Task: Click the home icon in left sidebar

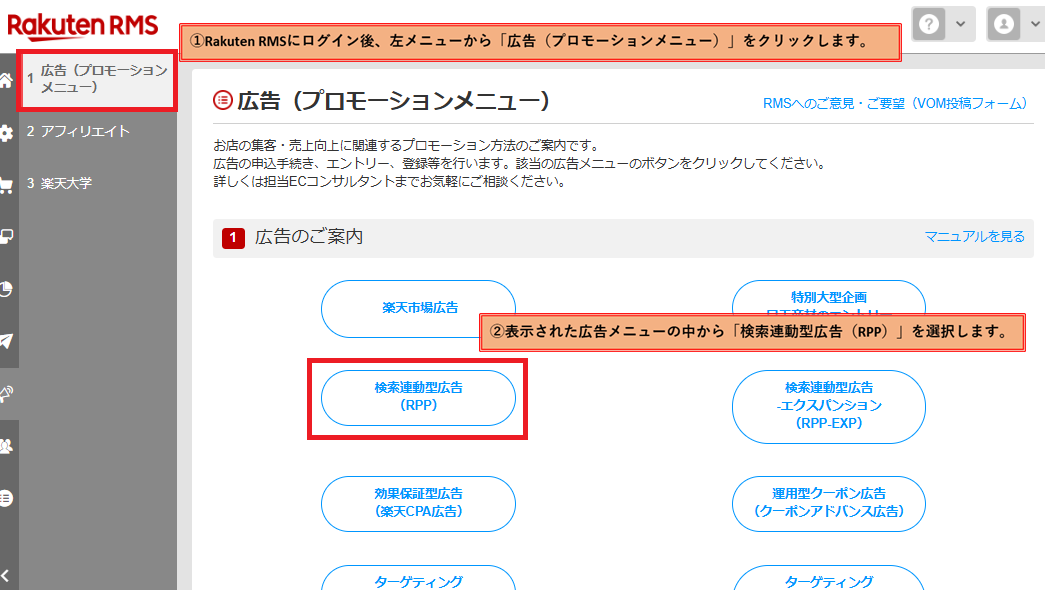Action: (6, 81)
